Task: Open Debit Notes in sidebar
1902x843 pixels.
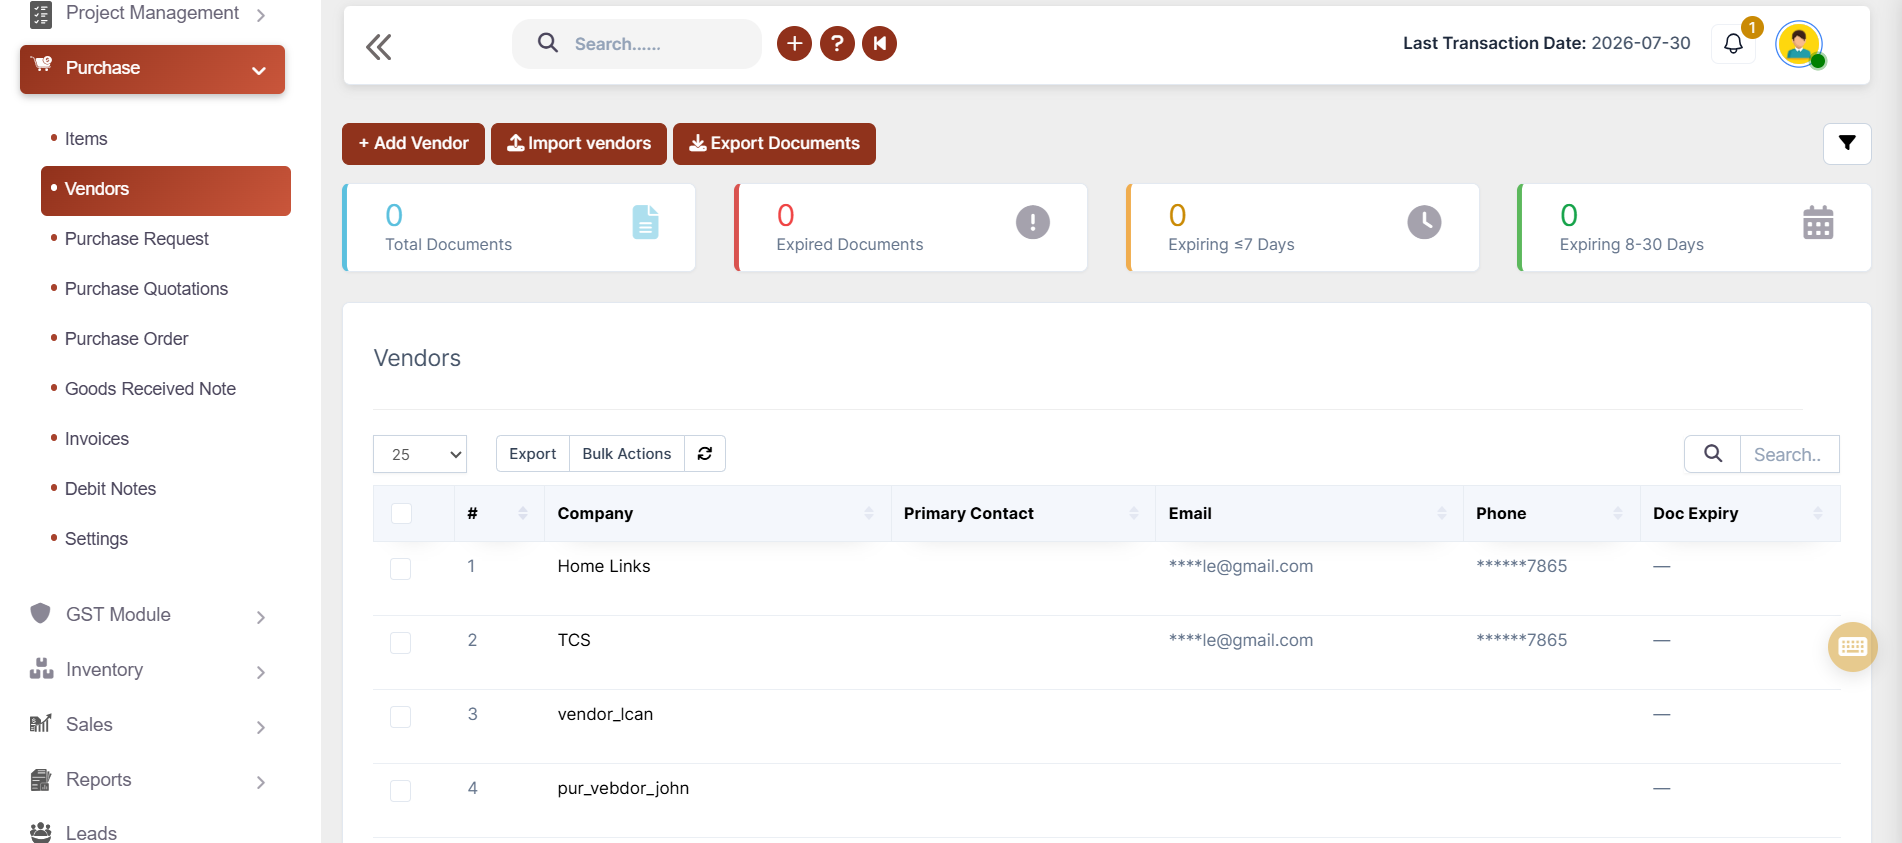Action: click(x=110, y=489)
